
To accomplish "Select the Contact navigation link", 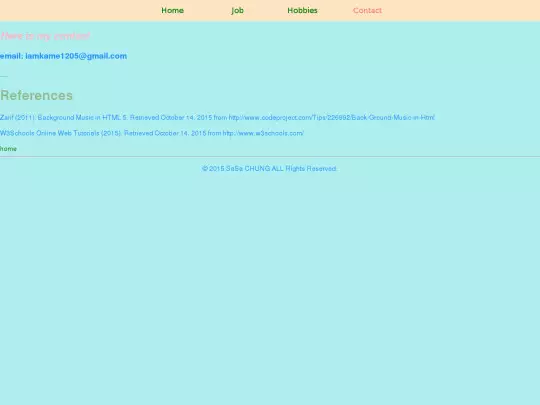I will pyautogui.click(x=367, y=10).
